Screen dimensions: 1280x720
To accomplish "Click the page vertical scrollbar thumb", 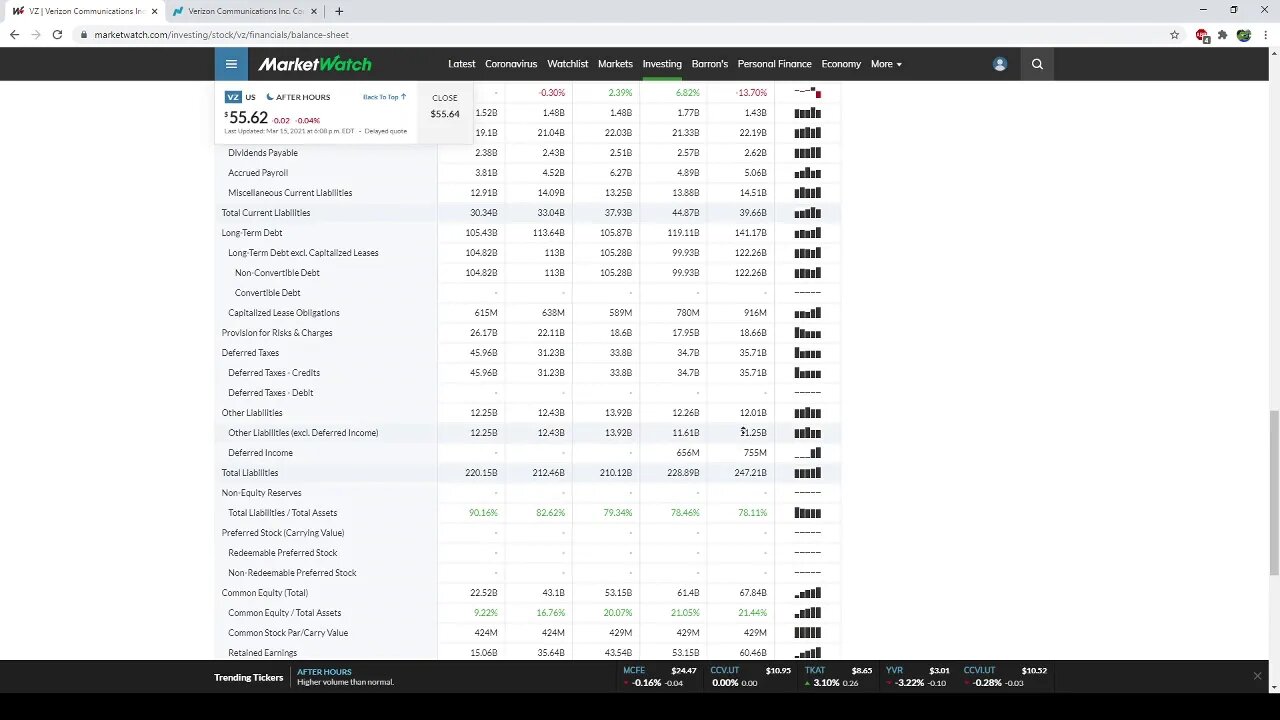I will tap(1273, 493).
